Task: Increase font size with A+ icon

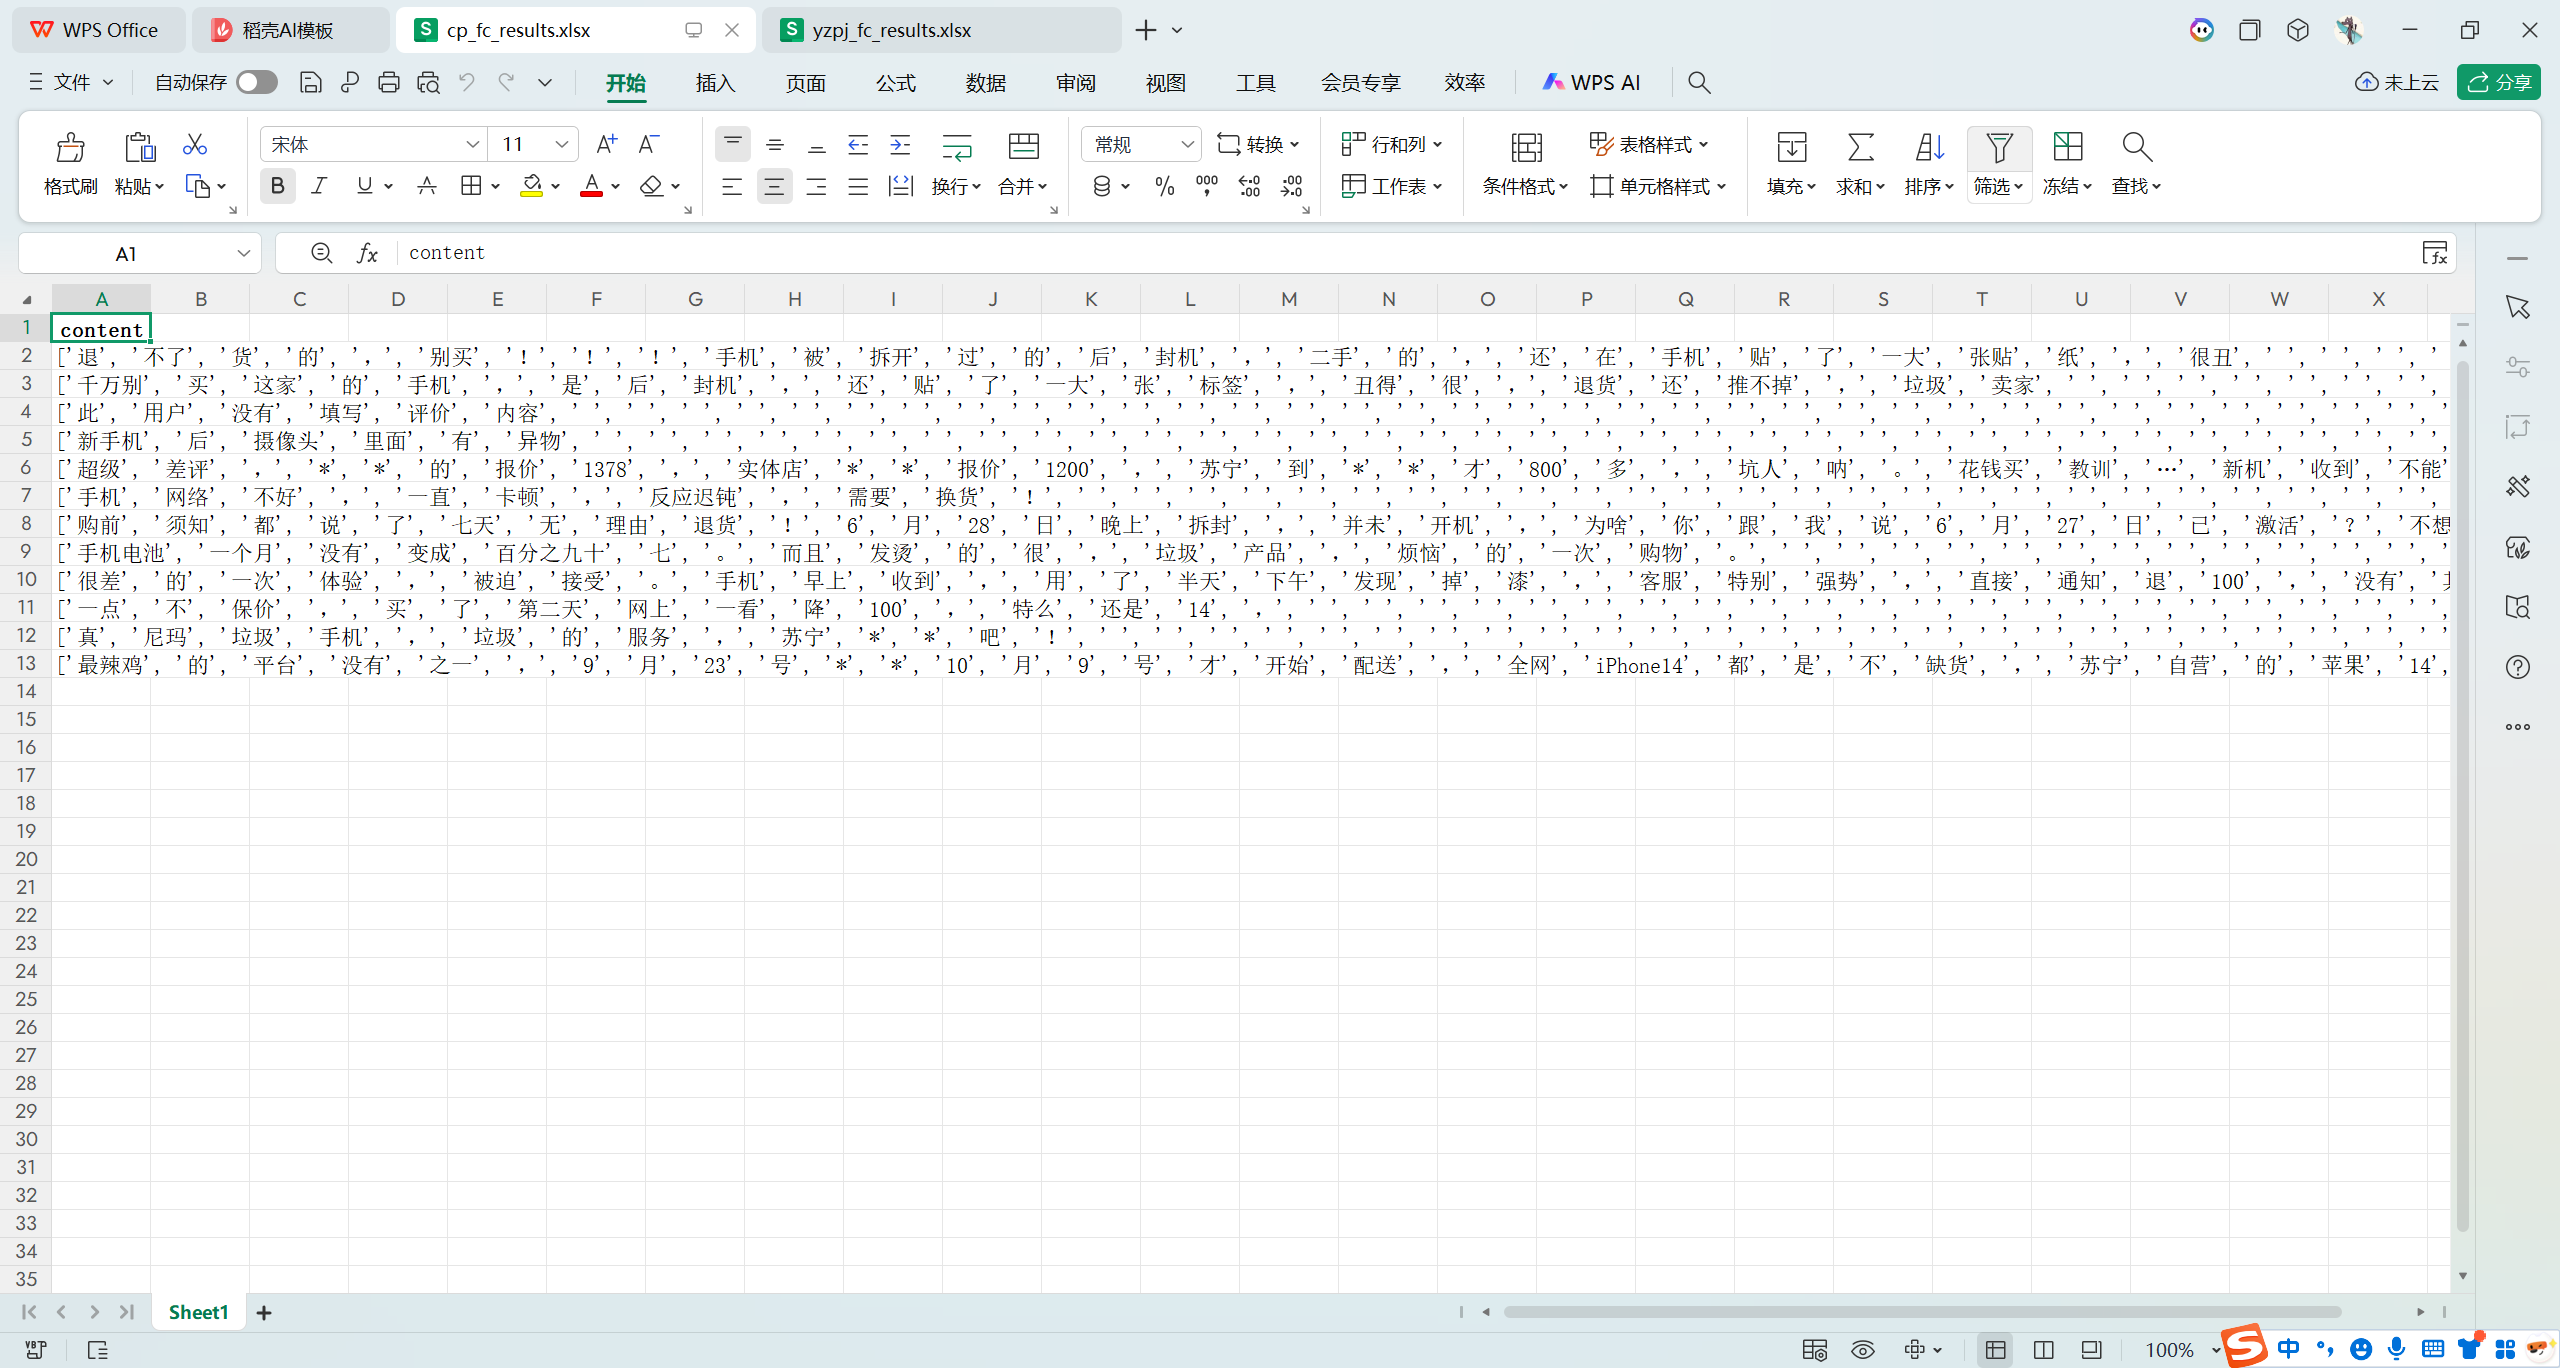Action: tap(606, 145)
